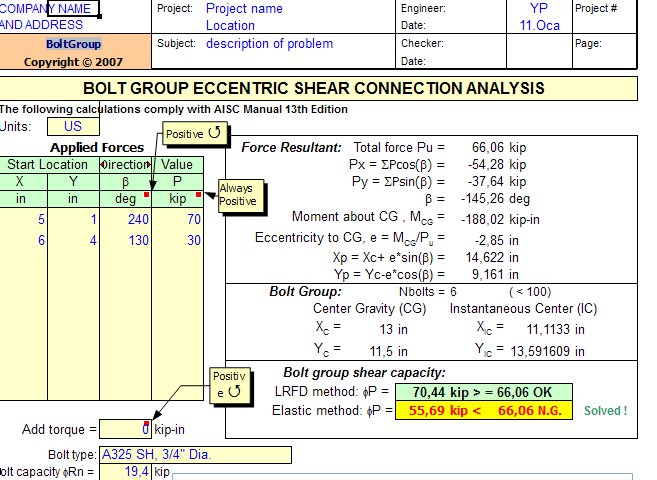
Task: Select beta angle value -145,26
Action: click(x=482, y=199)
